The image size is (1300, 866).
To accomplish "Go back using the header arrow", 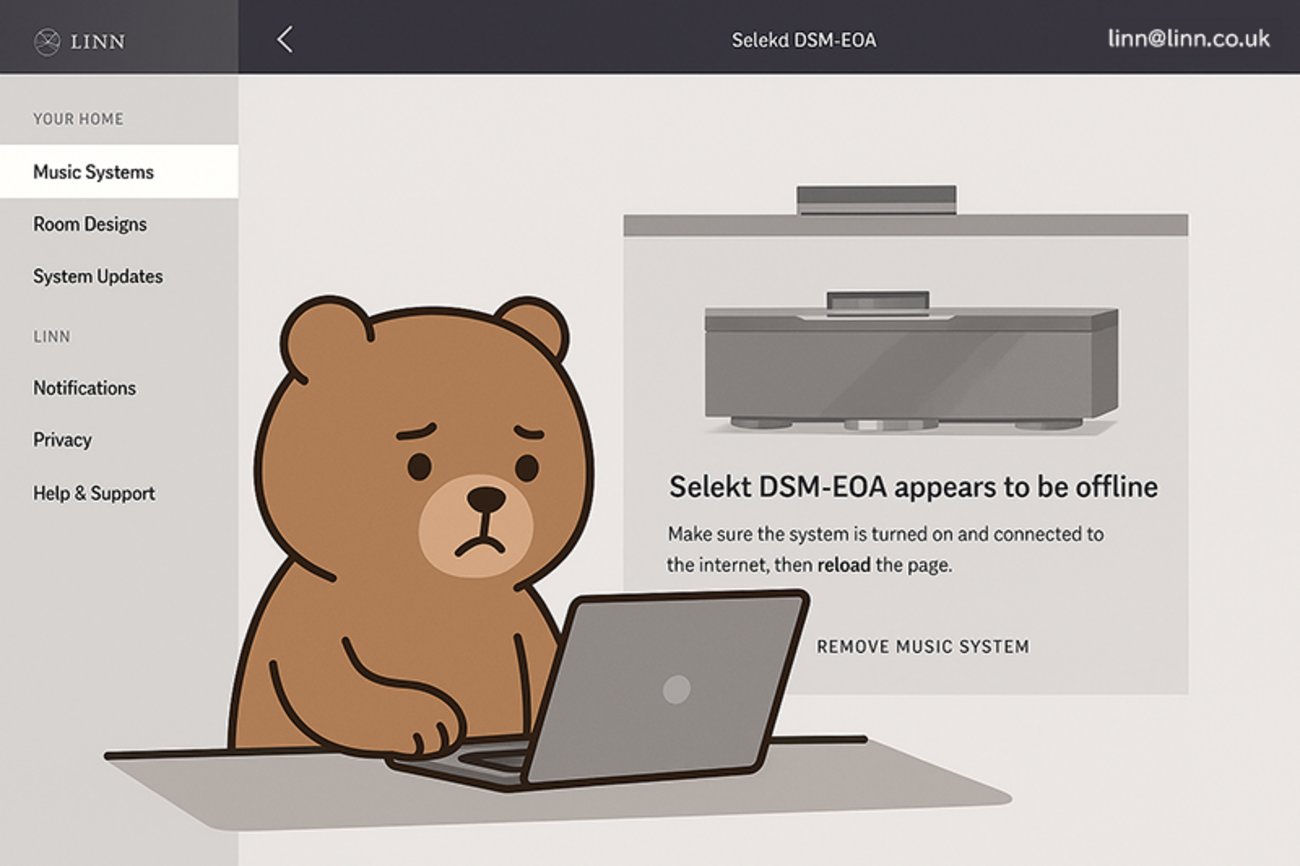I will tap(285, 39).
